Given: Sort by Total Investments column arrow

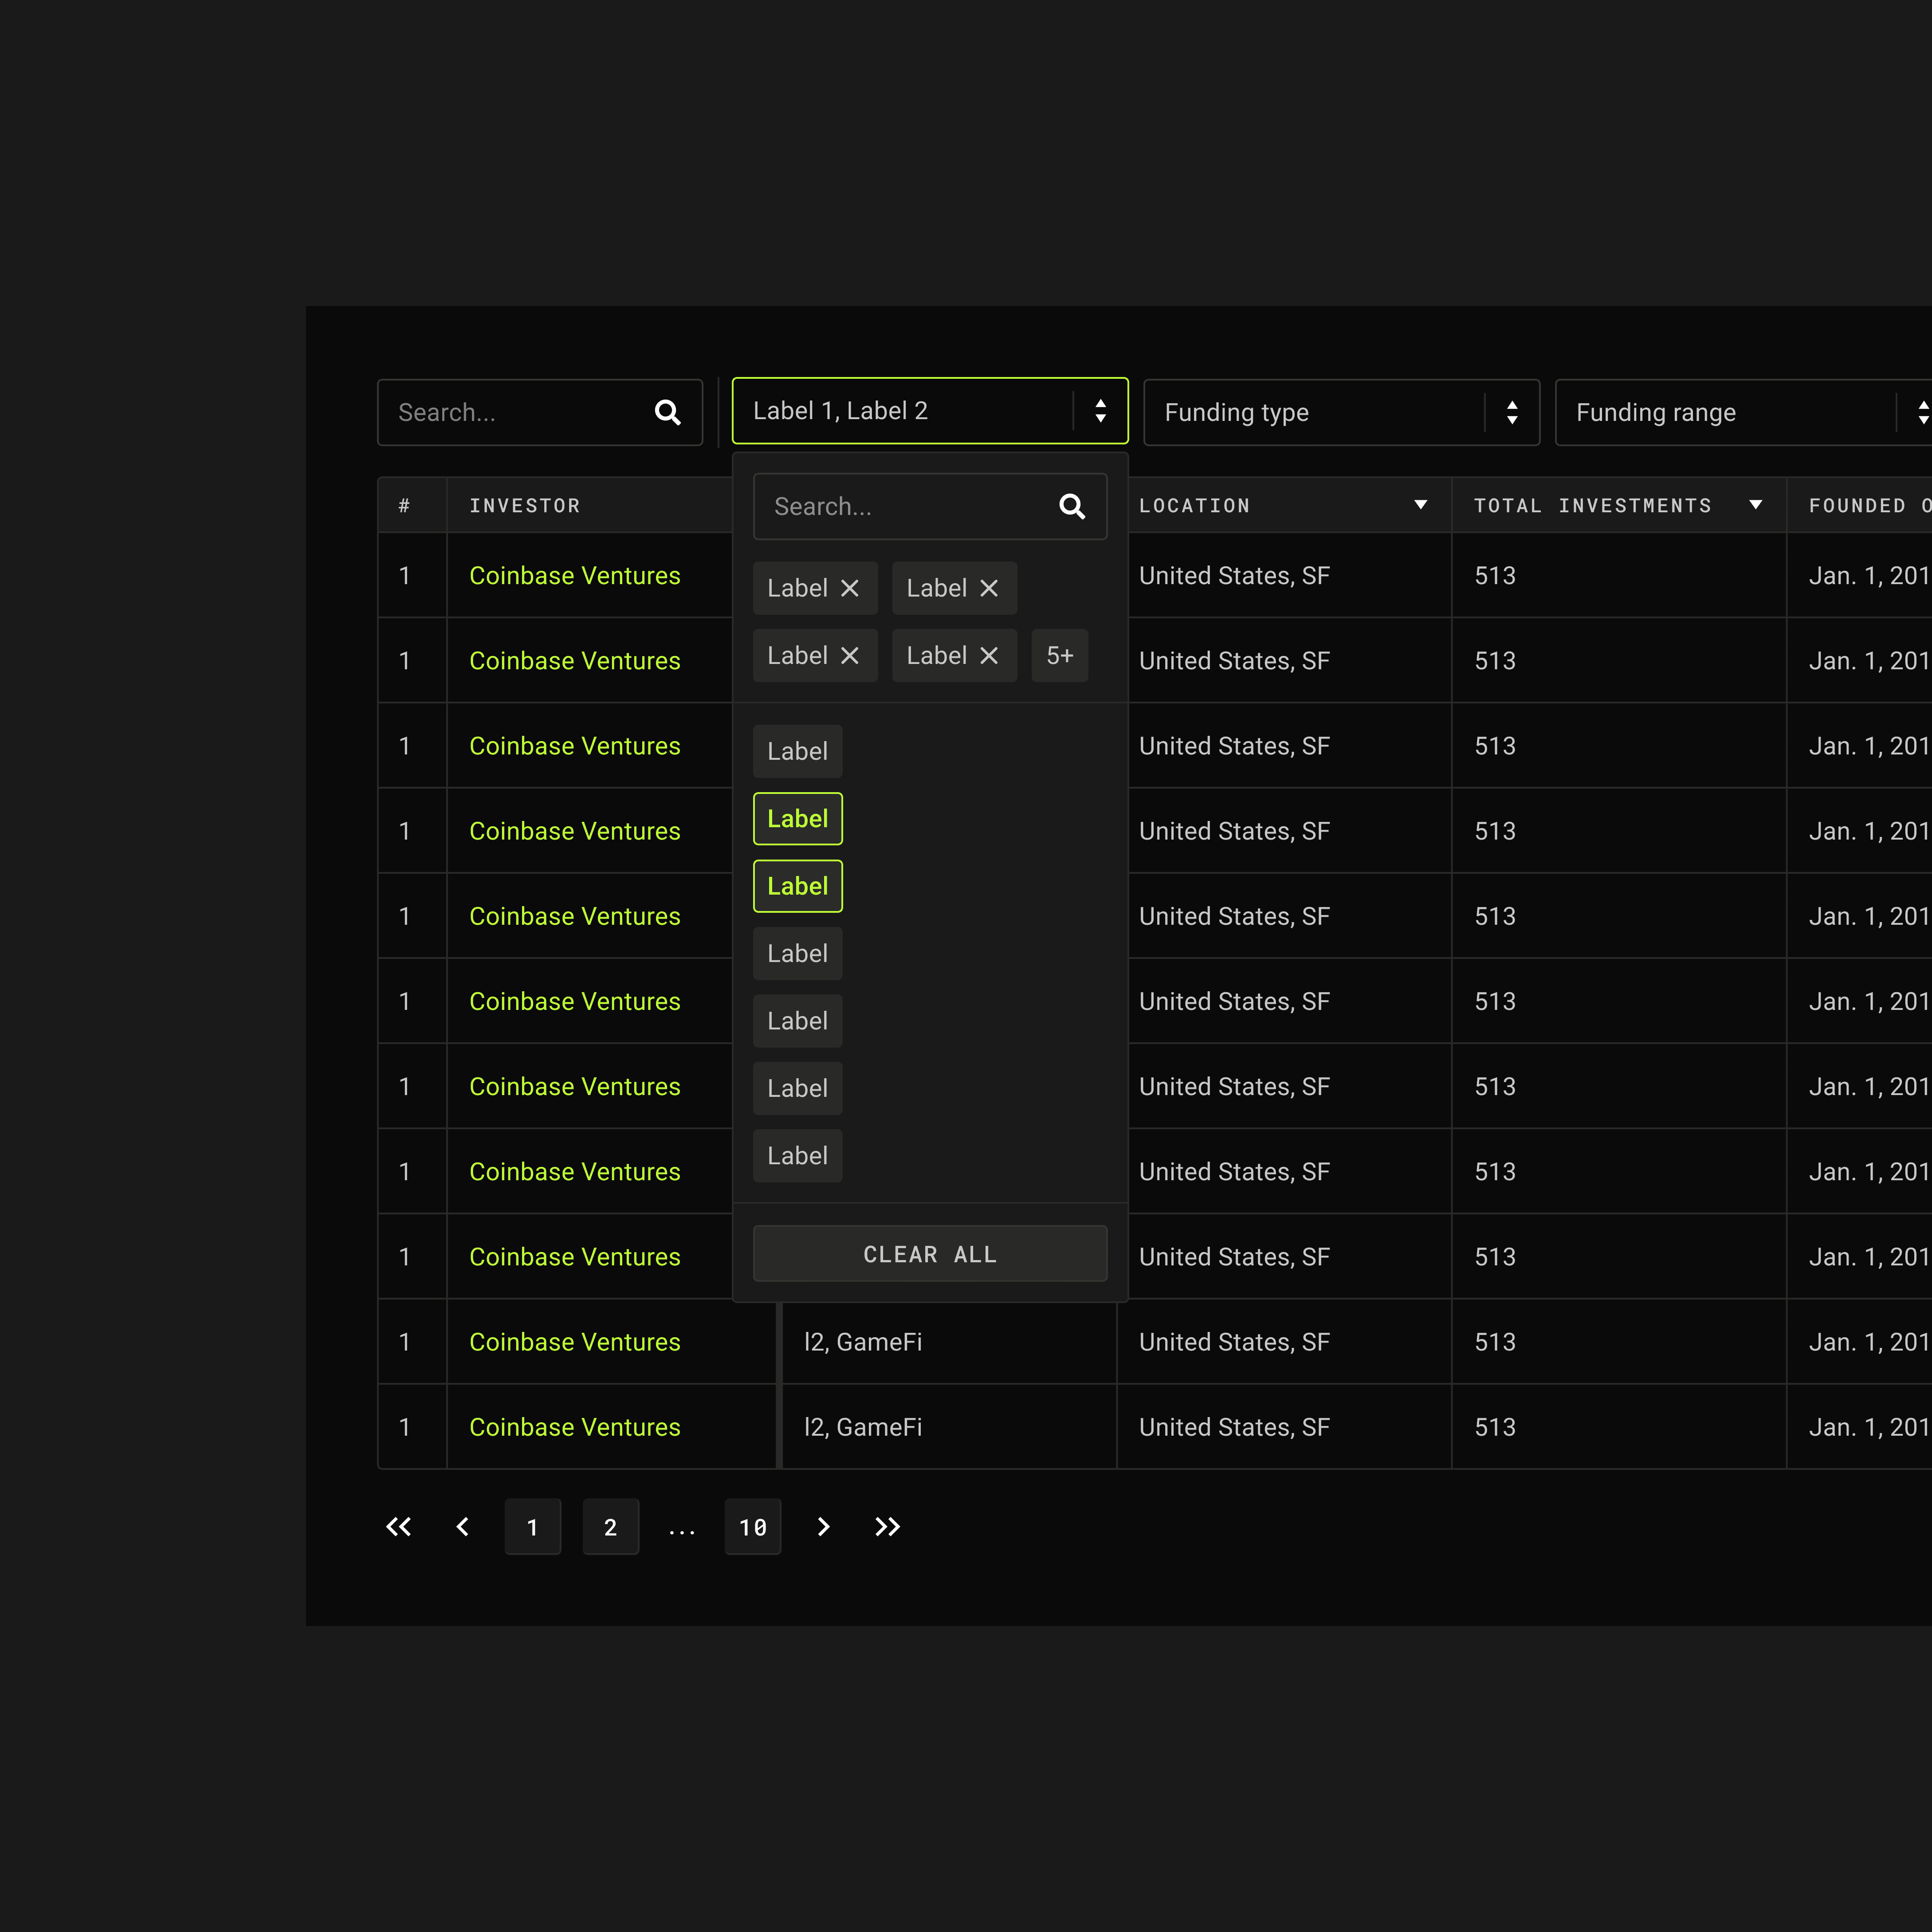Looking at the screenshot, I should click(x=1755, y=505).
